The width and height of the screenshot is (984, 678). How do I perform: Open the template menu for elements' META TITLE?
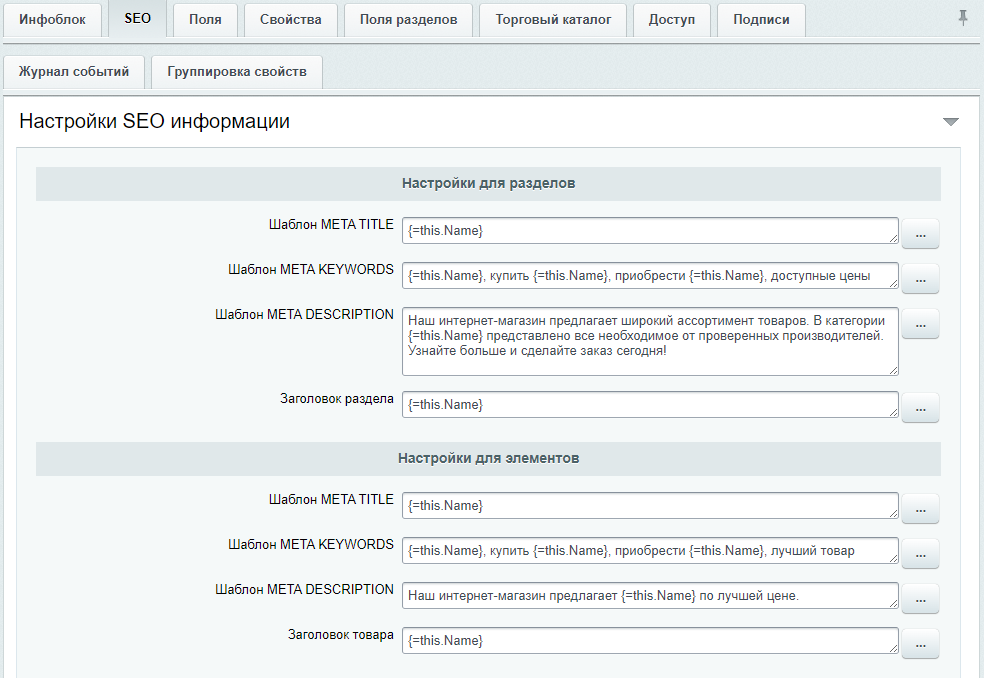pyautogui.click(x=921, y=508)
